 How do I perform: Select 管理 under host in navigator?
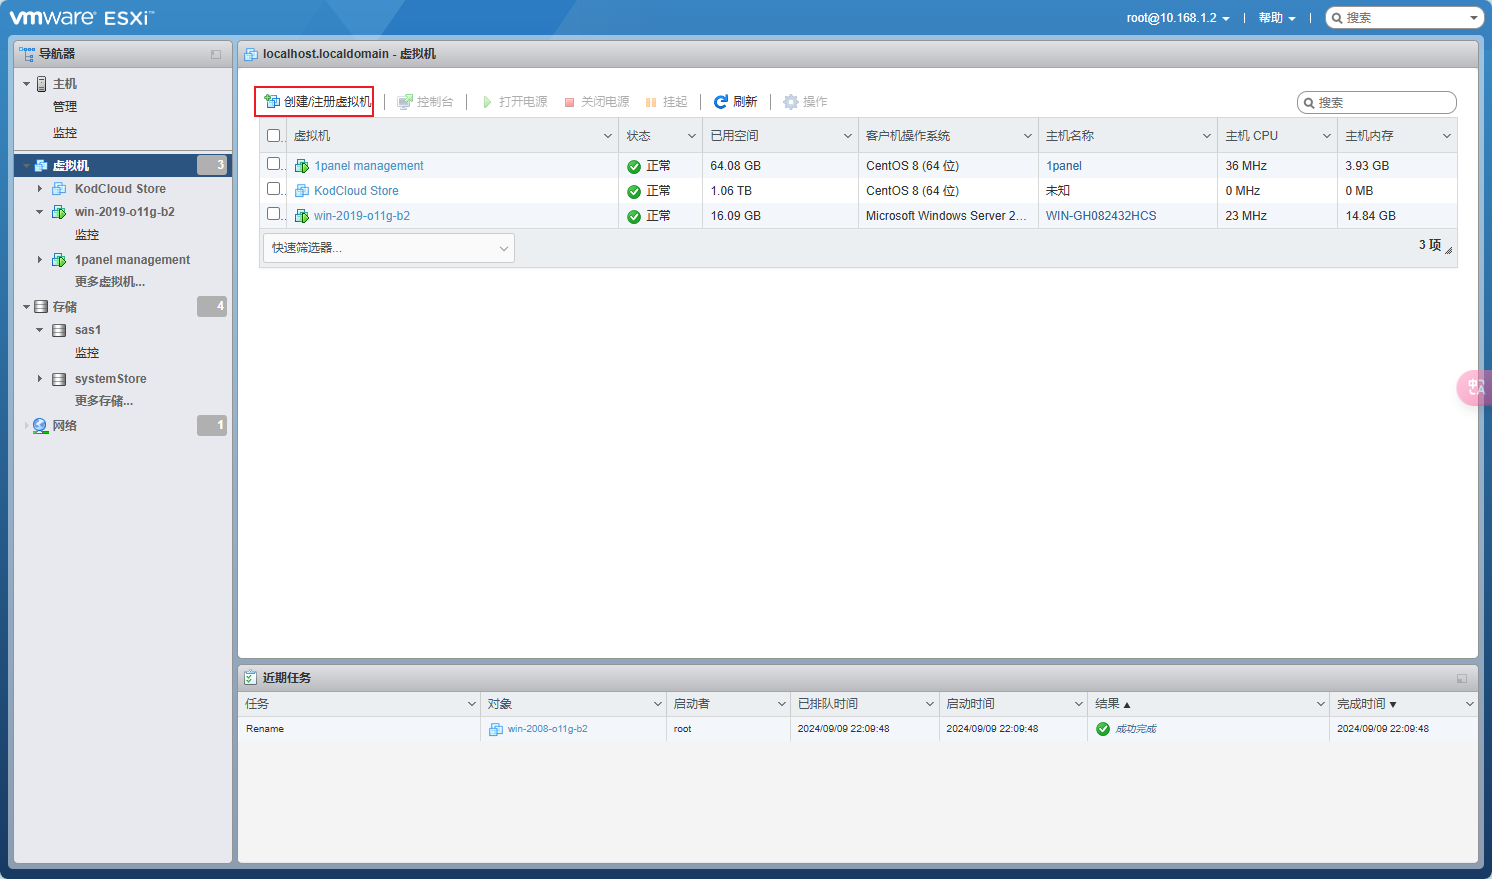pyautogui.click(x=65, y=107)
